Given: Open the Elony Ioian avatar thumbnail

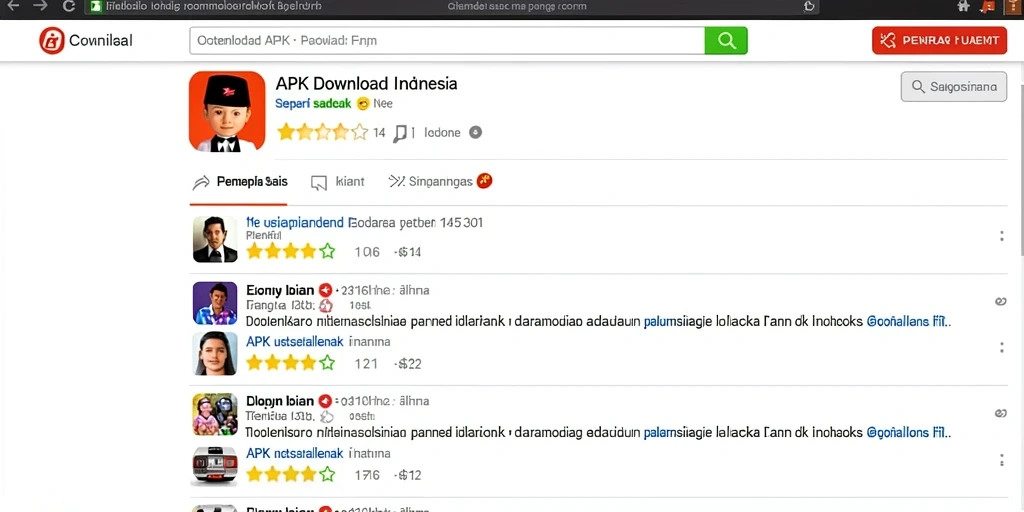Looking at the screenshot, I should point(216,304).
